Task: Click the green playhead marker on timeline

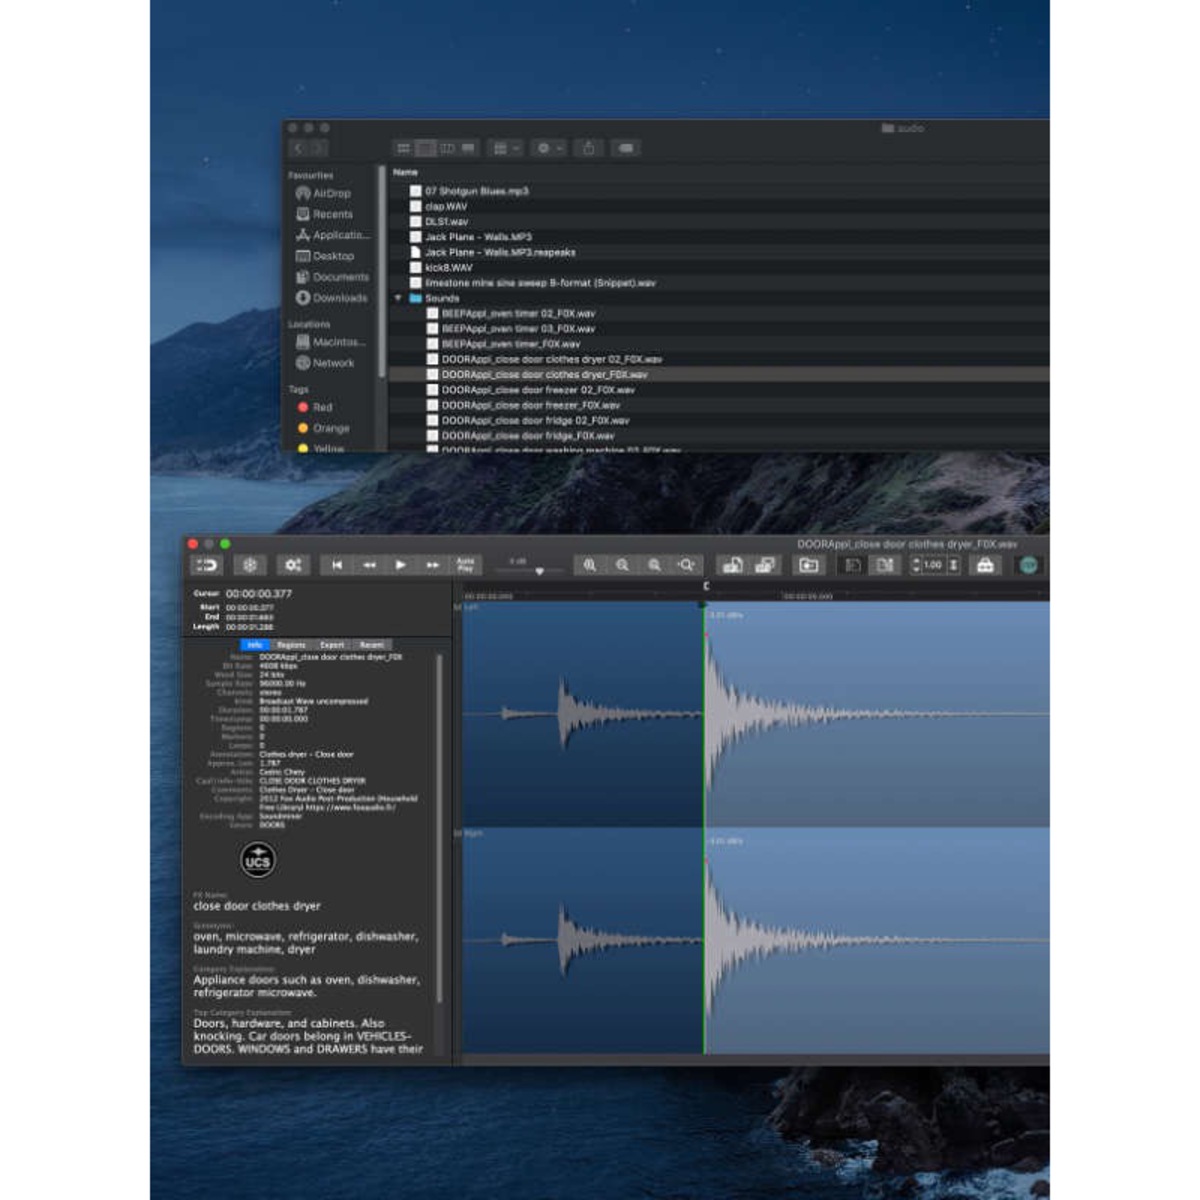Action: (x=704, y=603)
